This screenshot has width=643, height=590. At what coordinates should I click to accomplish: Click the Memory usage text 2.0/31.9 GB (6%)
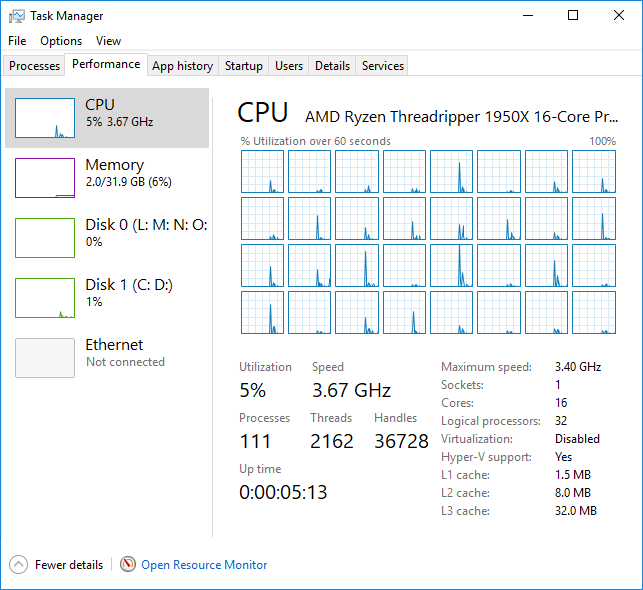point(129,182)
